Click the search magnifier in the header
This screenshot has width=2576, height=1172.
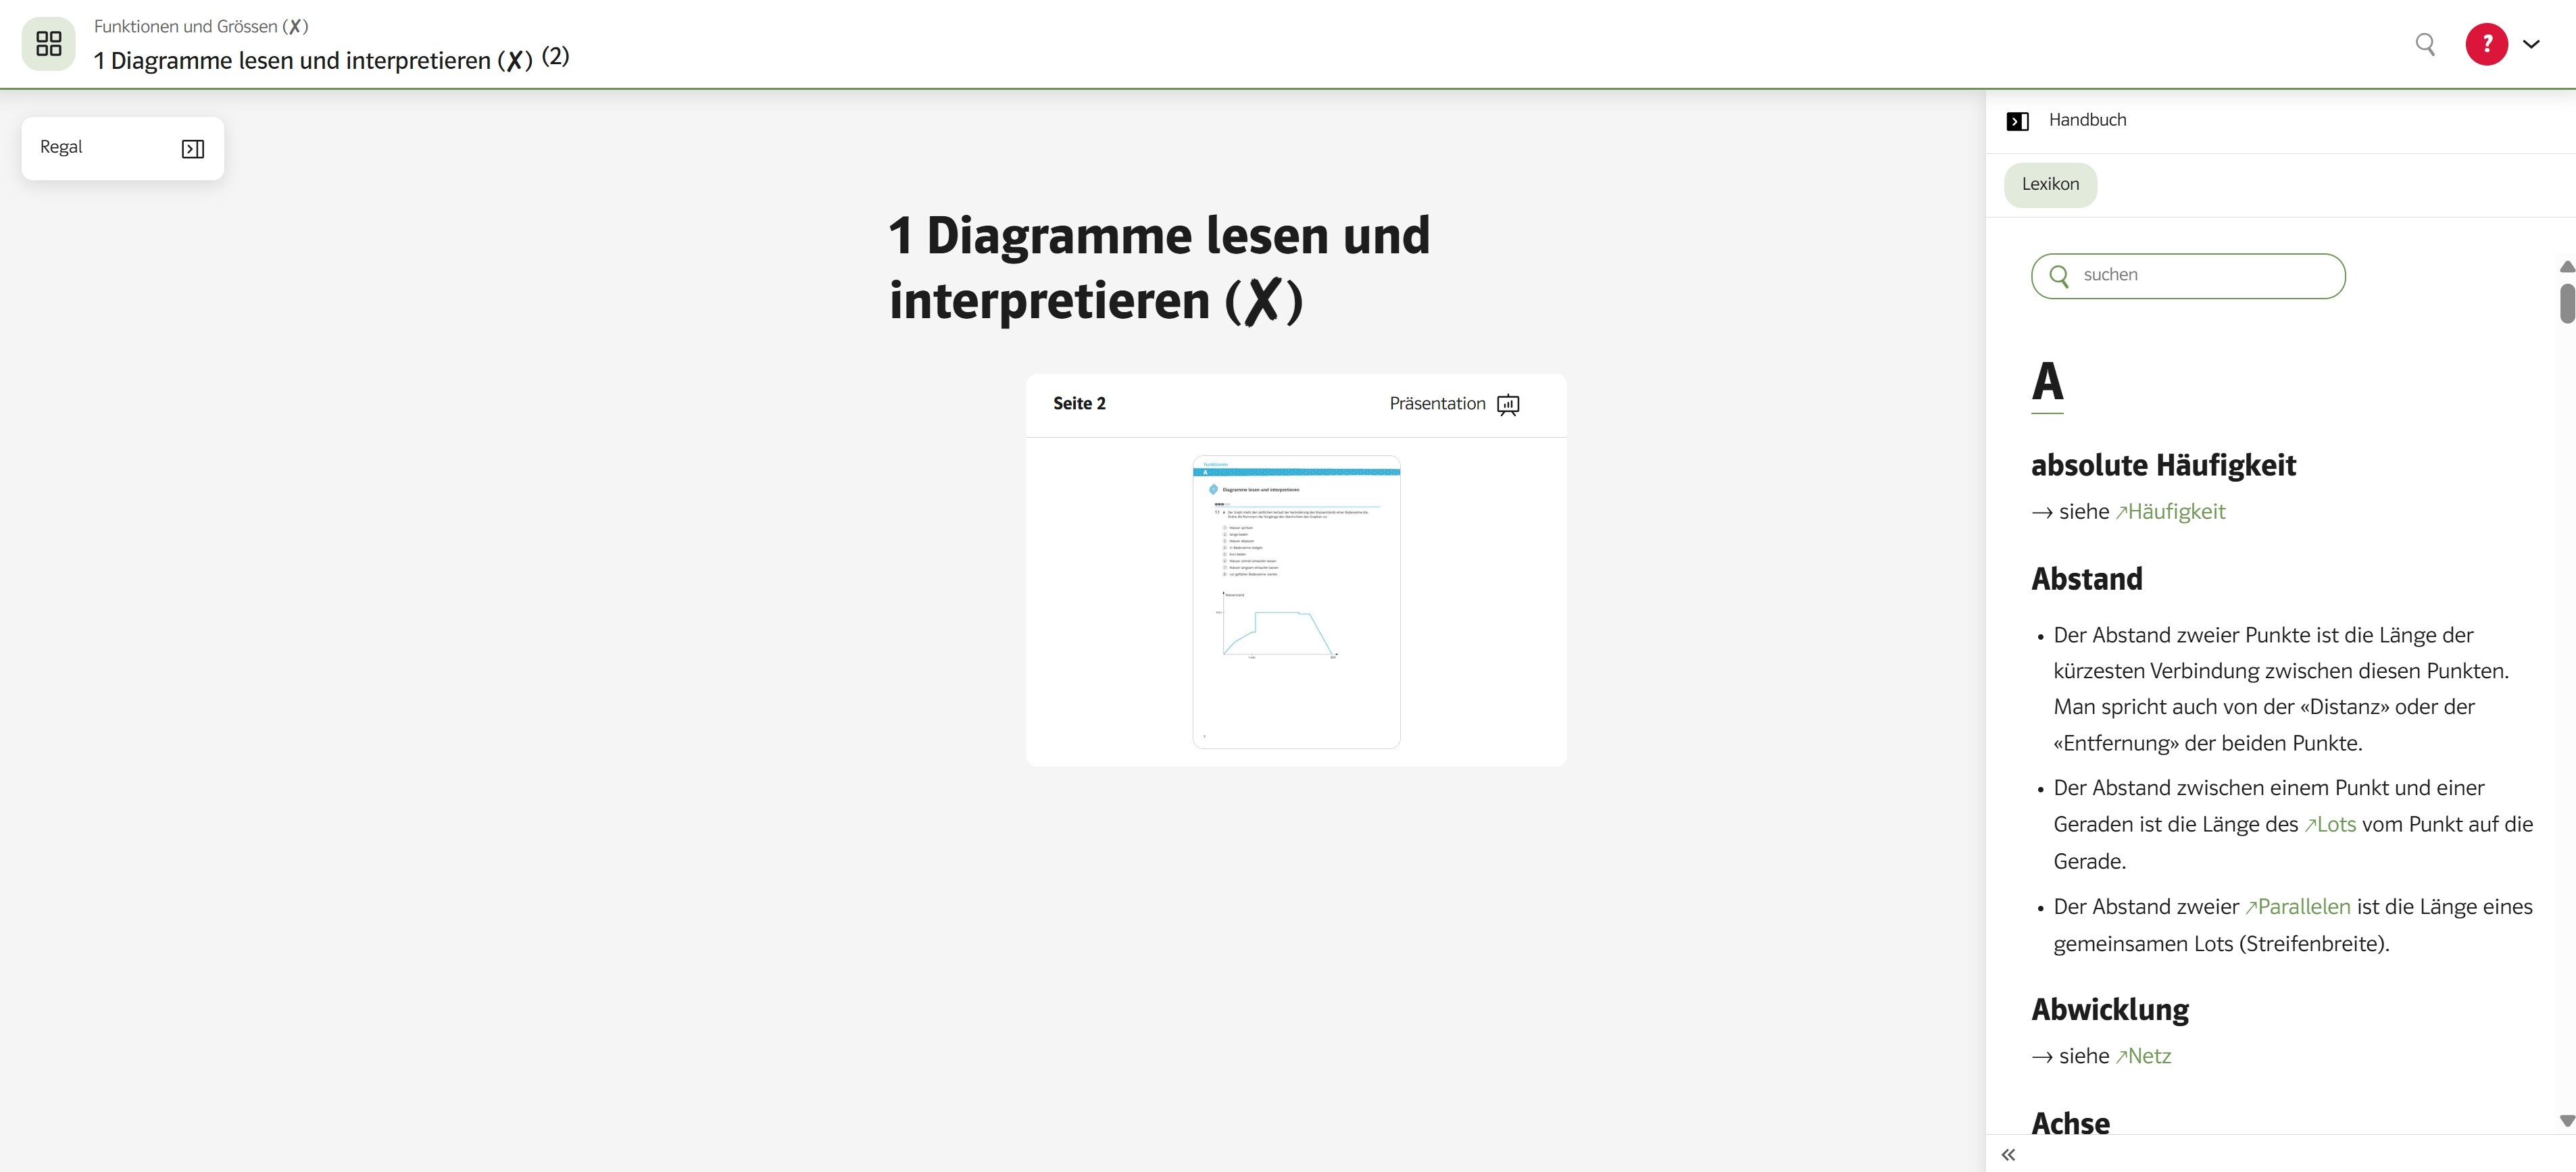pyautogui.click(x=2425, y=44)
